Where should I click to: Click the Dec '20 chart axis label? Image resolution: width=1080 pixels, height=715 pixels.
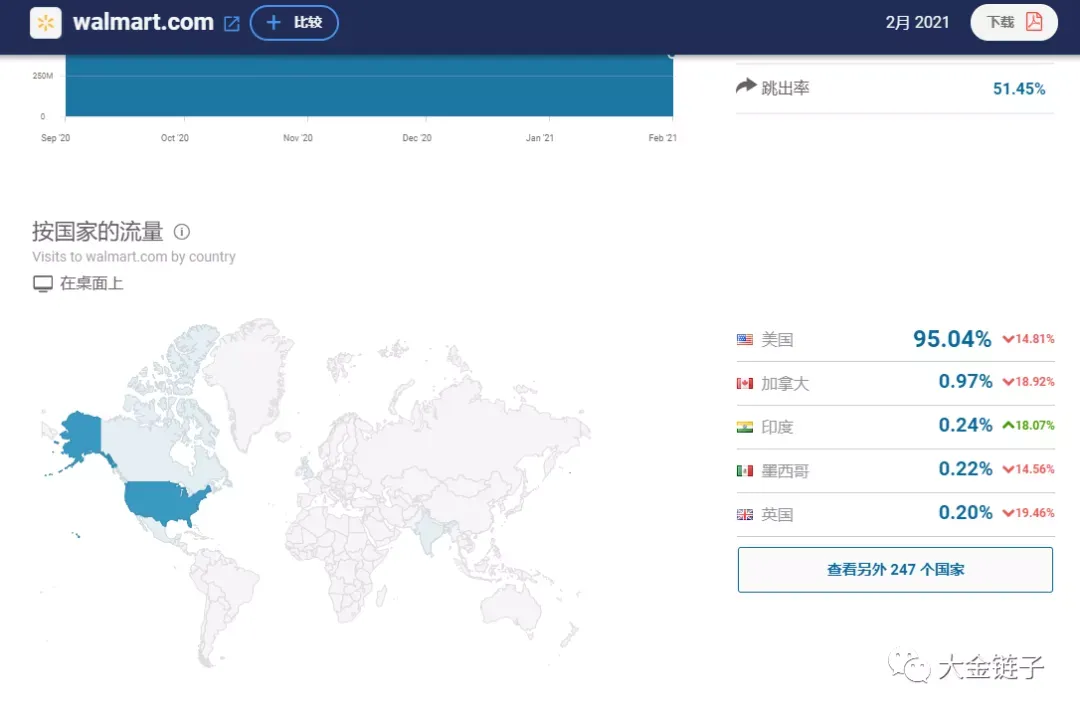pos(417,138)
